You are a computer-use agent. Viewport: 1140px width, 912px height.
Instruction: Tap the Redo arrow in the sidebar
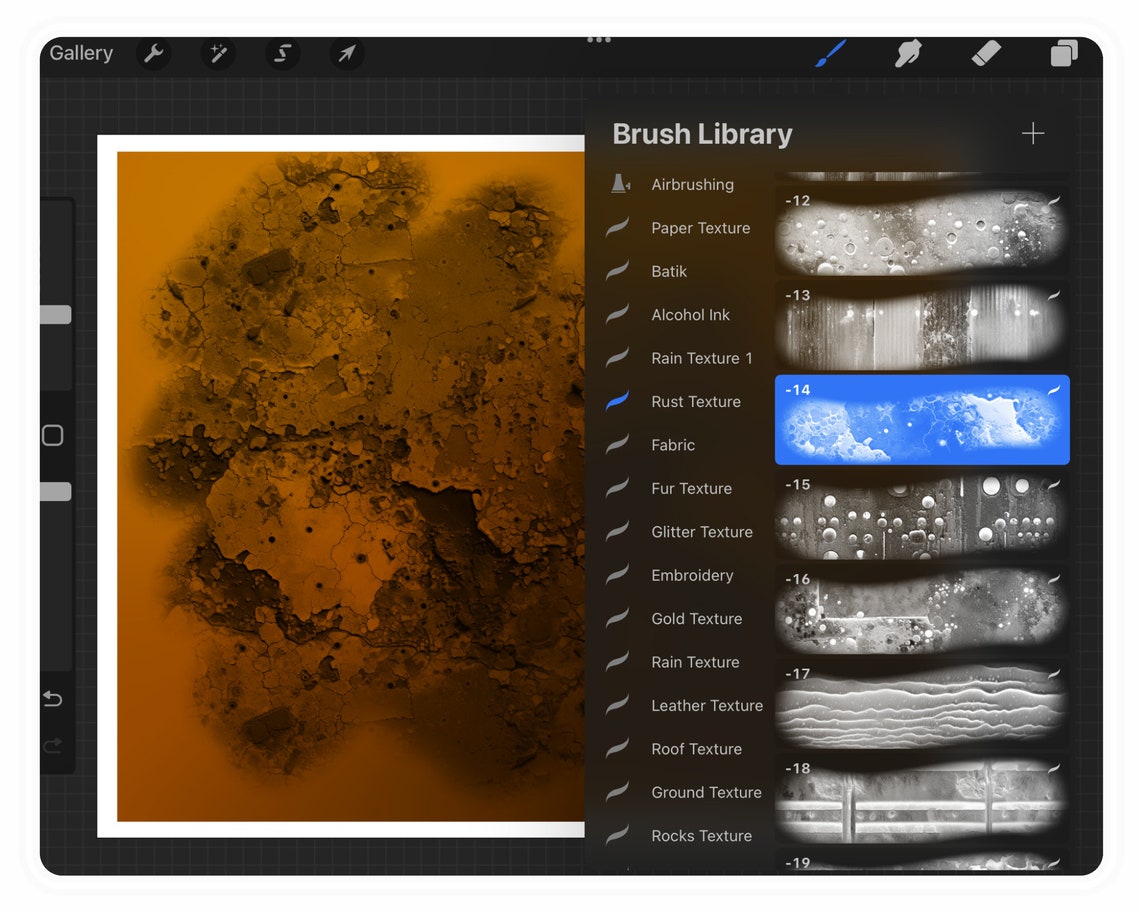[54, 746]
